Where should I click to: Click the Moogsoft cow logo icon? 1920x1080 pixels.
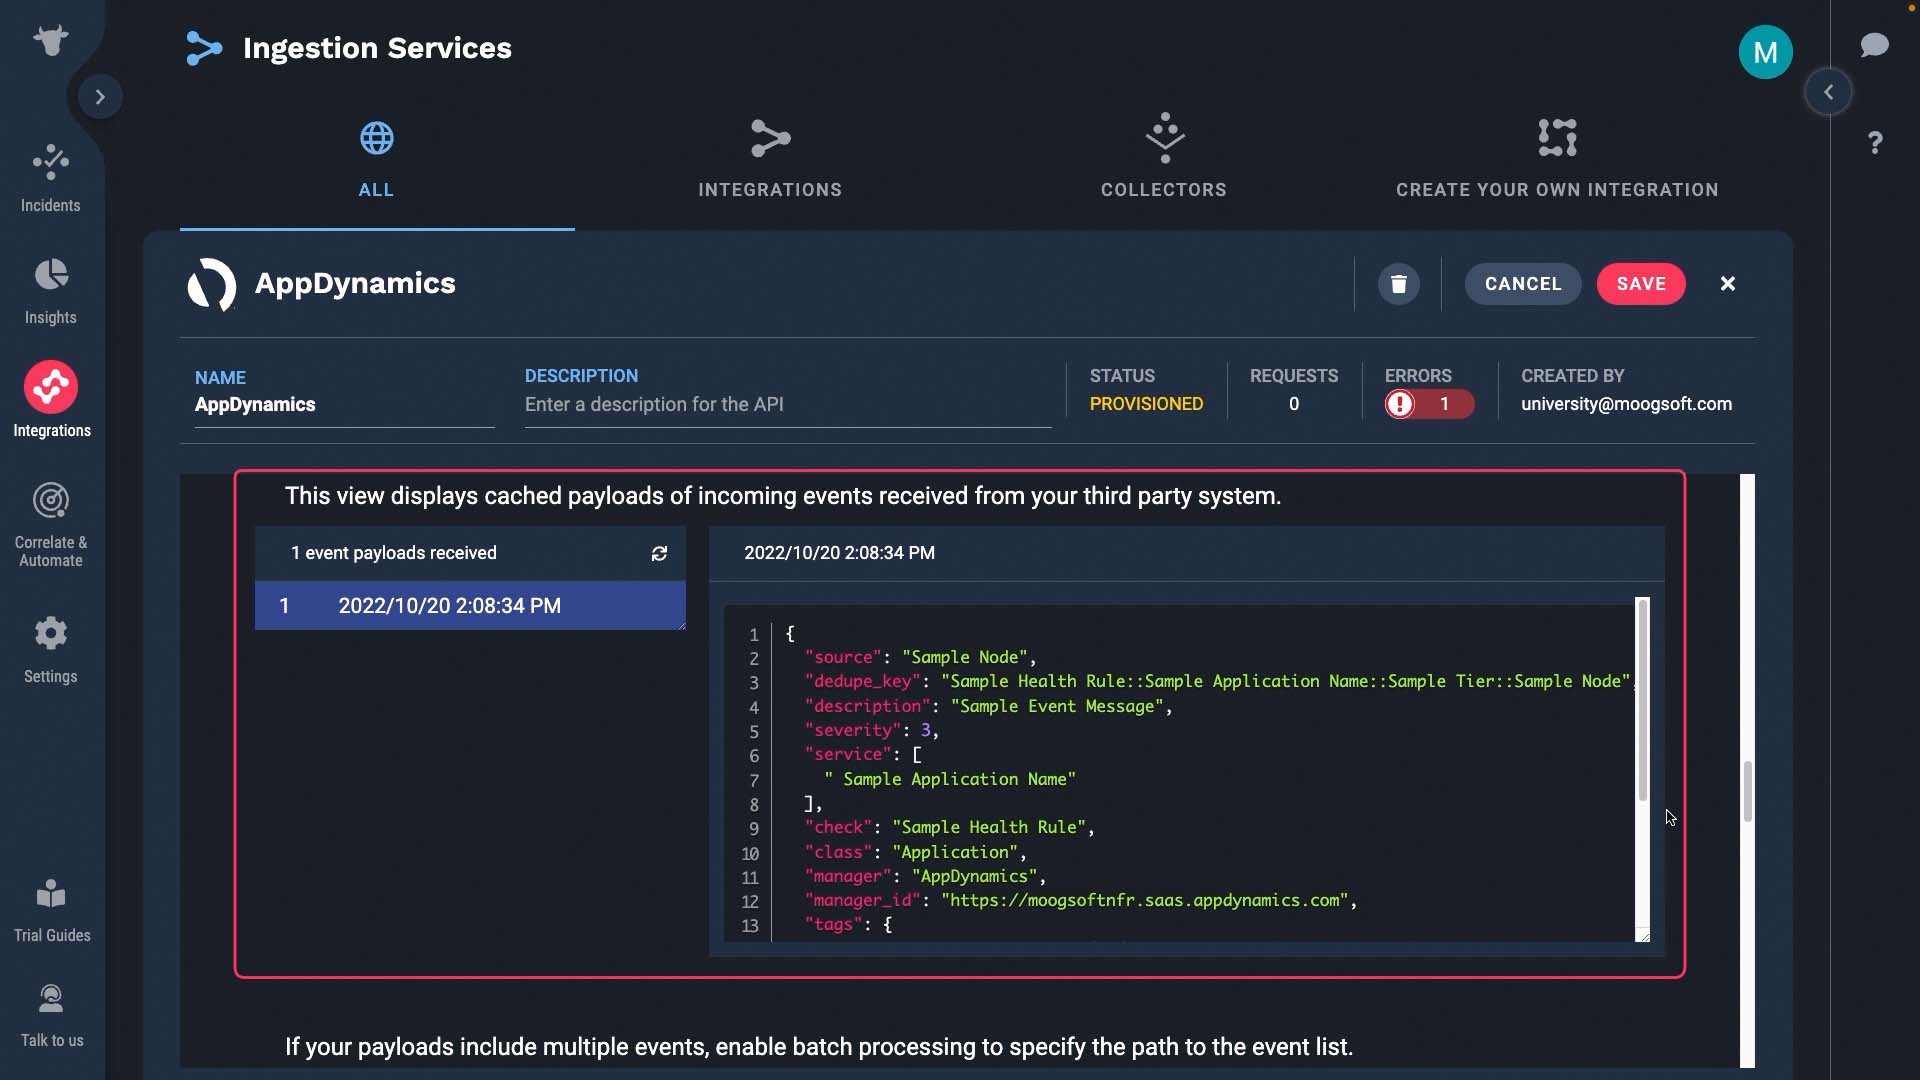pyautogui.click(x=50, y=41)
